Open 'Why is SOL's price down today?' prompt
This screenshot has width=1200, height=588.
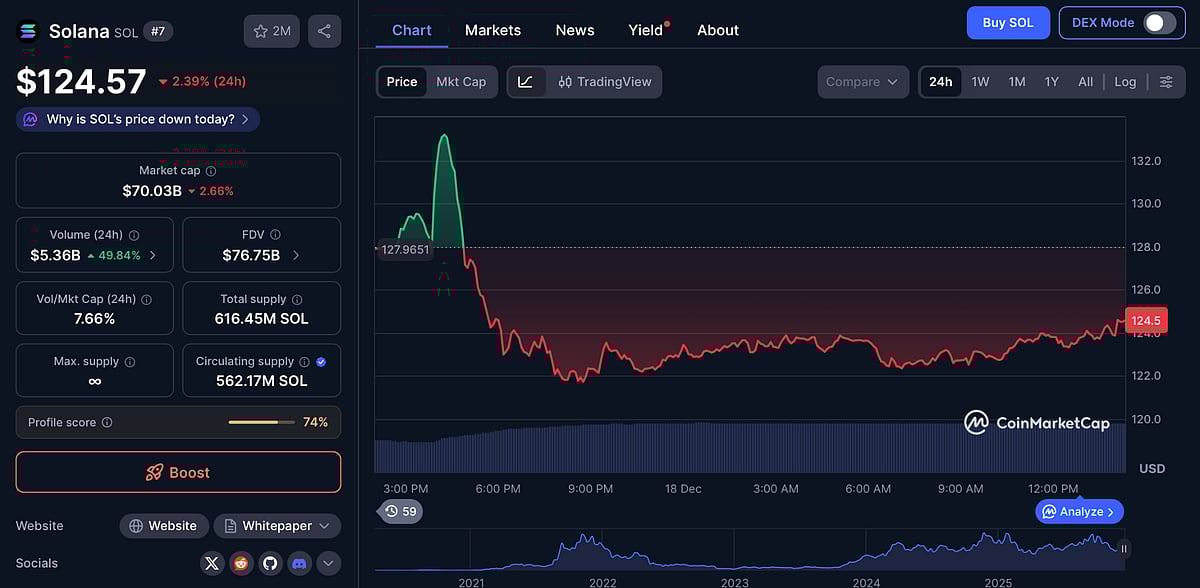tap(136, 118)
